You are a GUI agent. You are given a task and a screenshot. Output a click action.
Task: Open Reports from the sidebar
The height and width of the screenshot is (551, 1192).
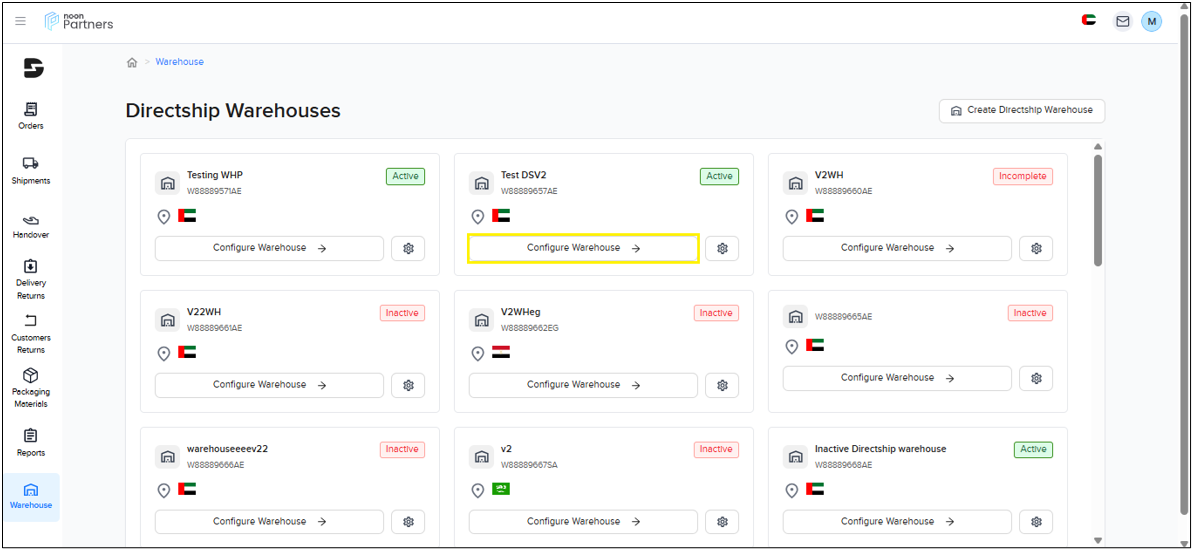pyautogui.click(x=31, y=443)
